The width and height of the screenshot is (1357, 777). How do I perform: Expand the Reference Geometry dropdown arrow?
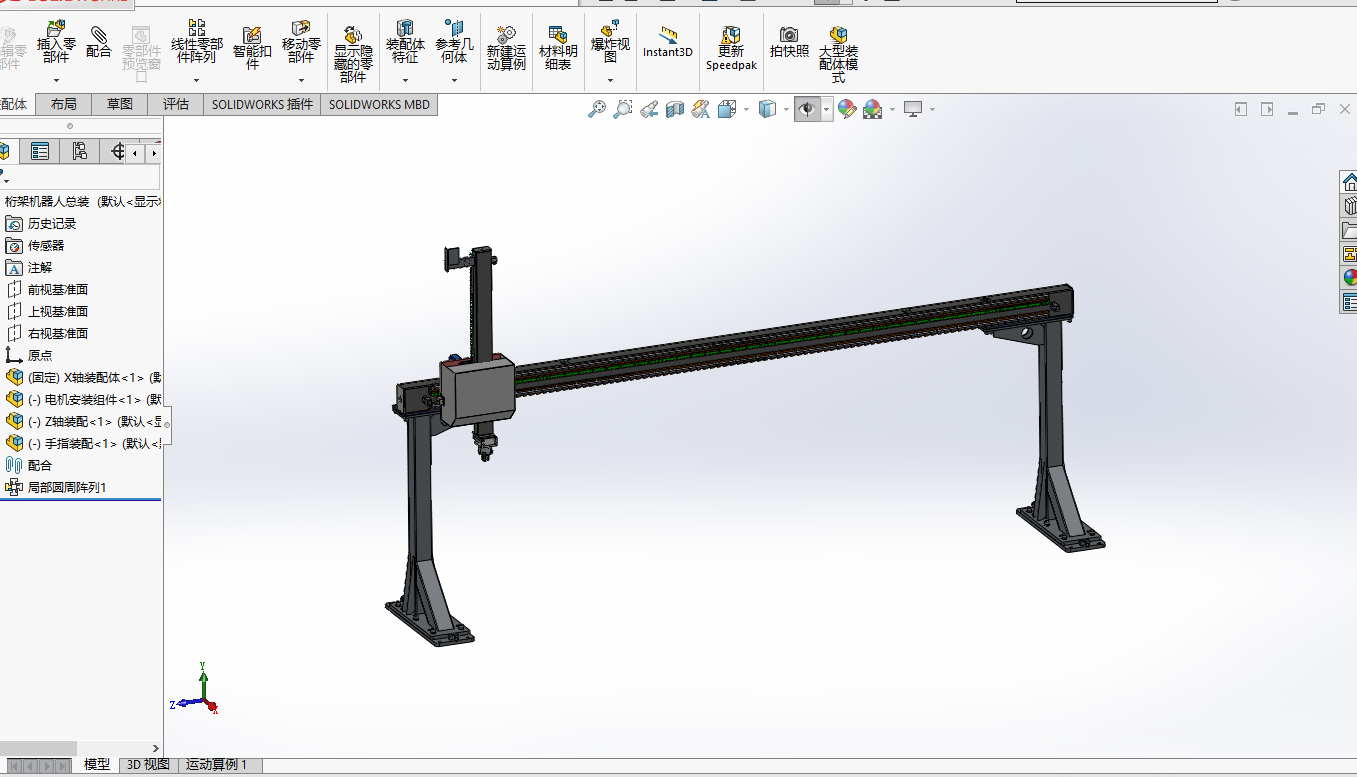pyautogui.click(x=454, y=80)
